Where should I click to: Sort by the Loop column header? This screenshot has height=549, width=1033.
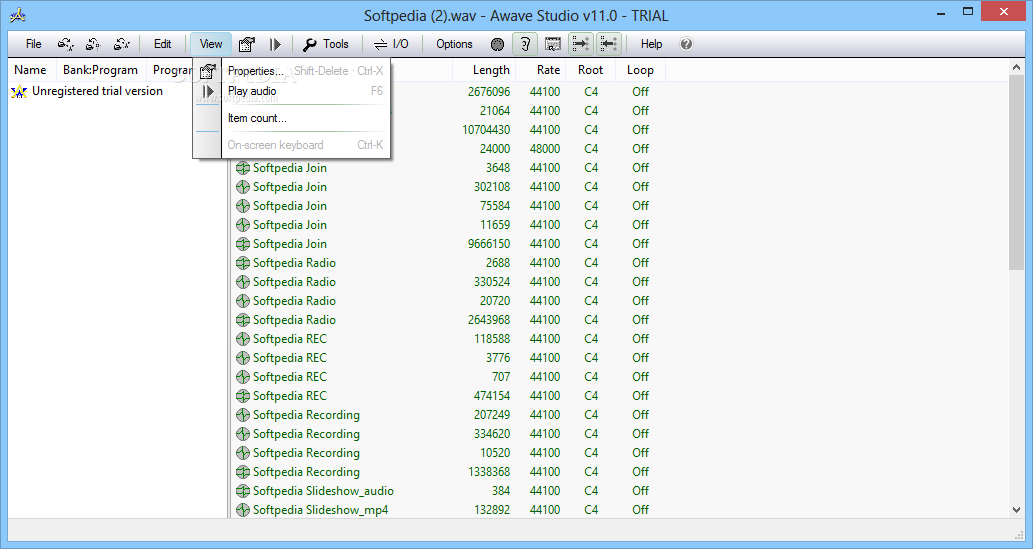point(640,70)
